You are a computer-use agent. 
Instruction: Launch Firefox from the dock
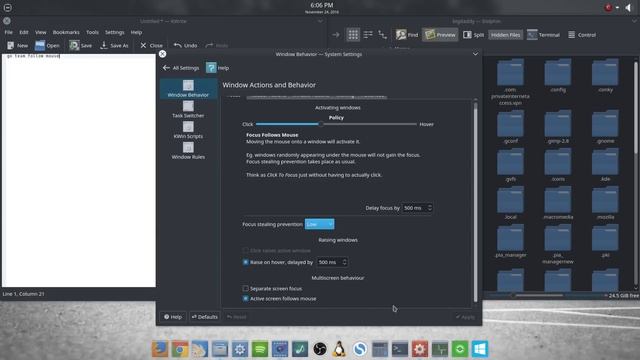tap(160, 349)
